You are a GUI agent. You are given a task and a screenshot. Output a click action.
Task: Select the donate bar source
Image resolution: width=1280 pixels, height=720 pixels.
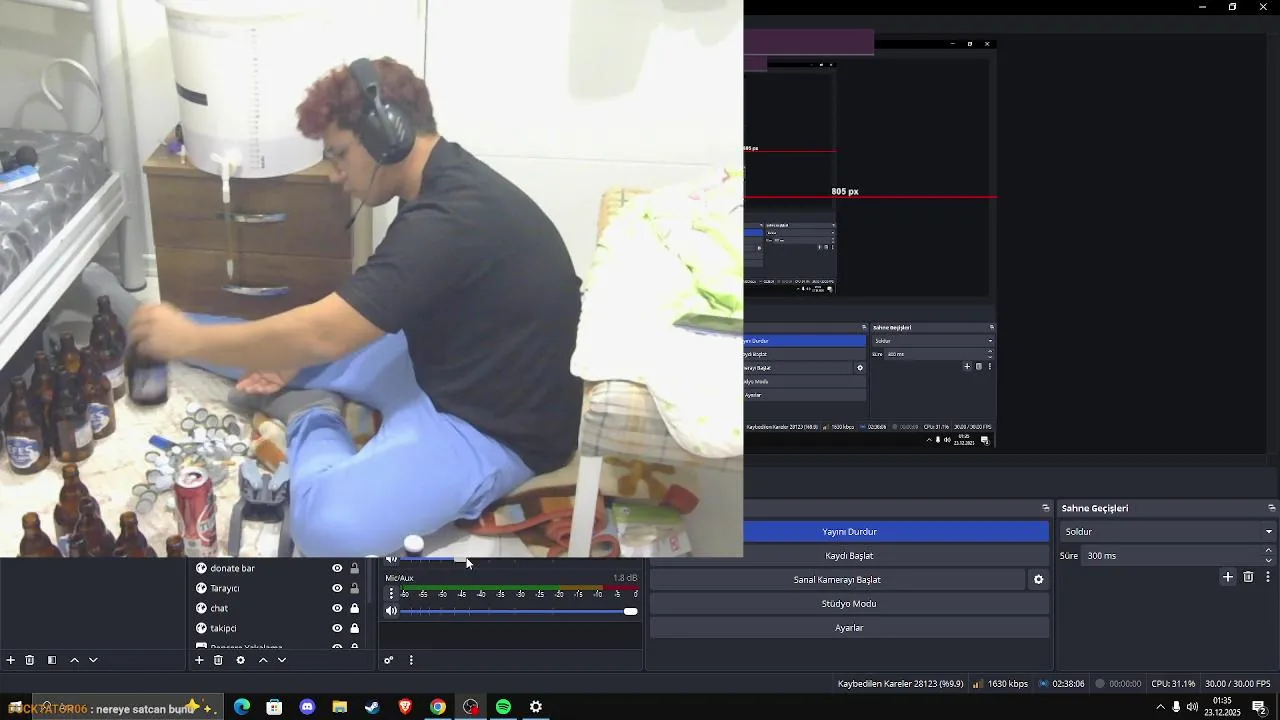click(x=232, y=568)
